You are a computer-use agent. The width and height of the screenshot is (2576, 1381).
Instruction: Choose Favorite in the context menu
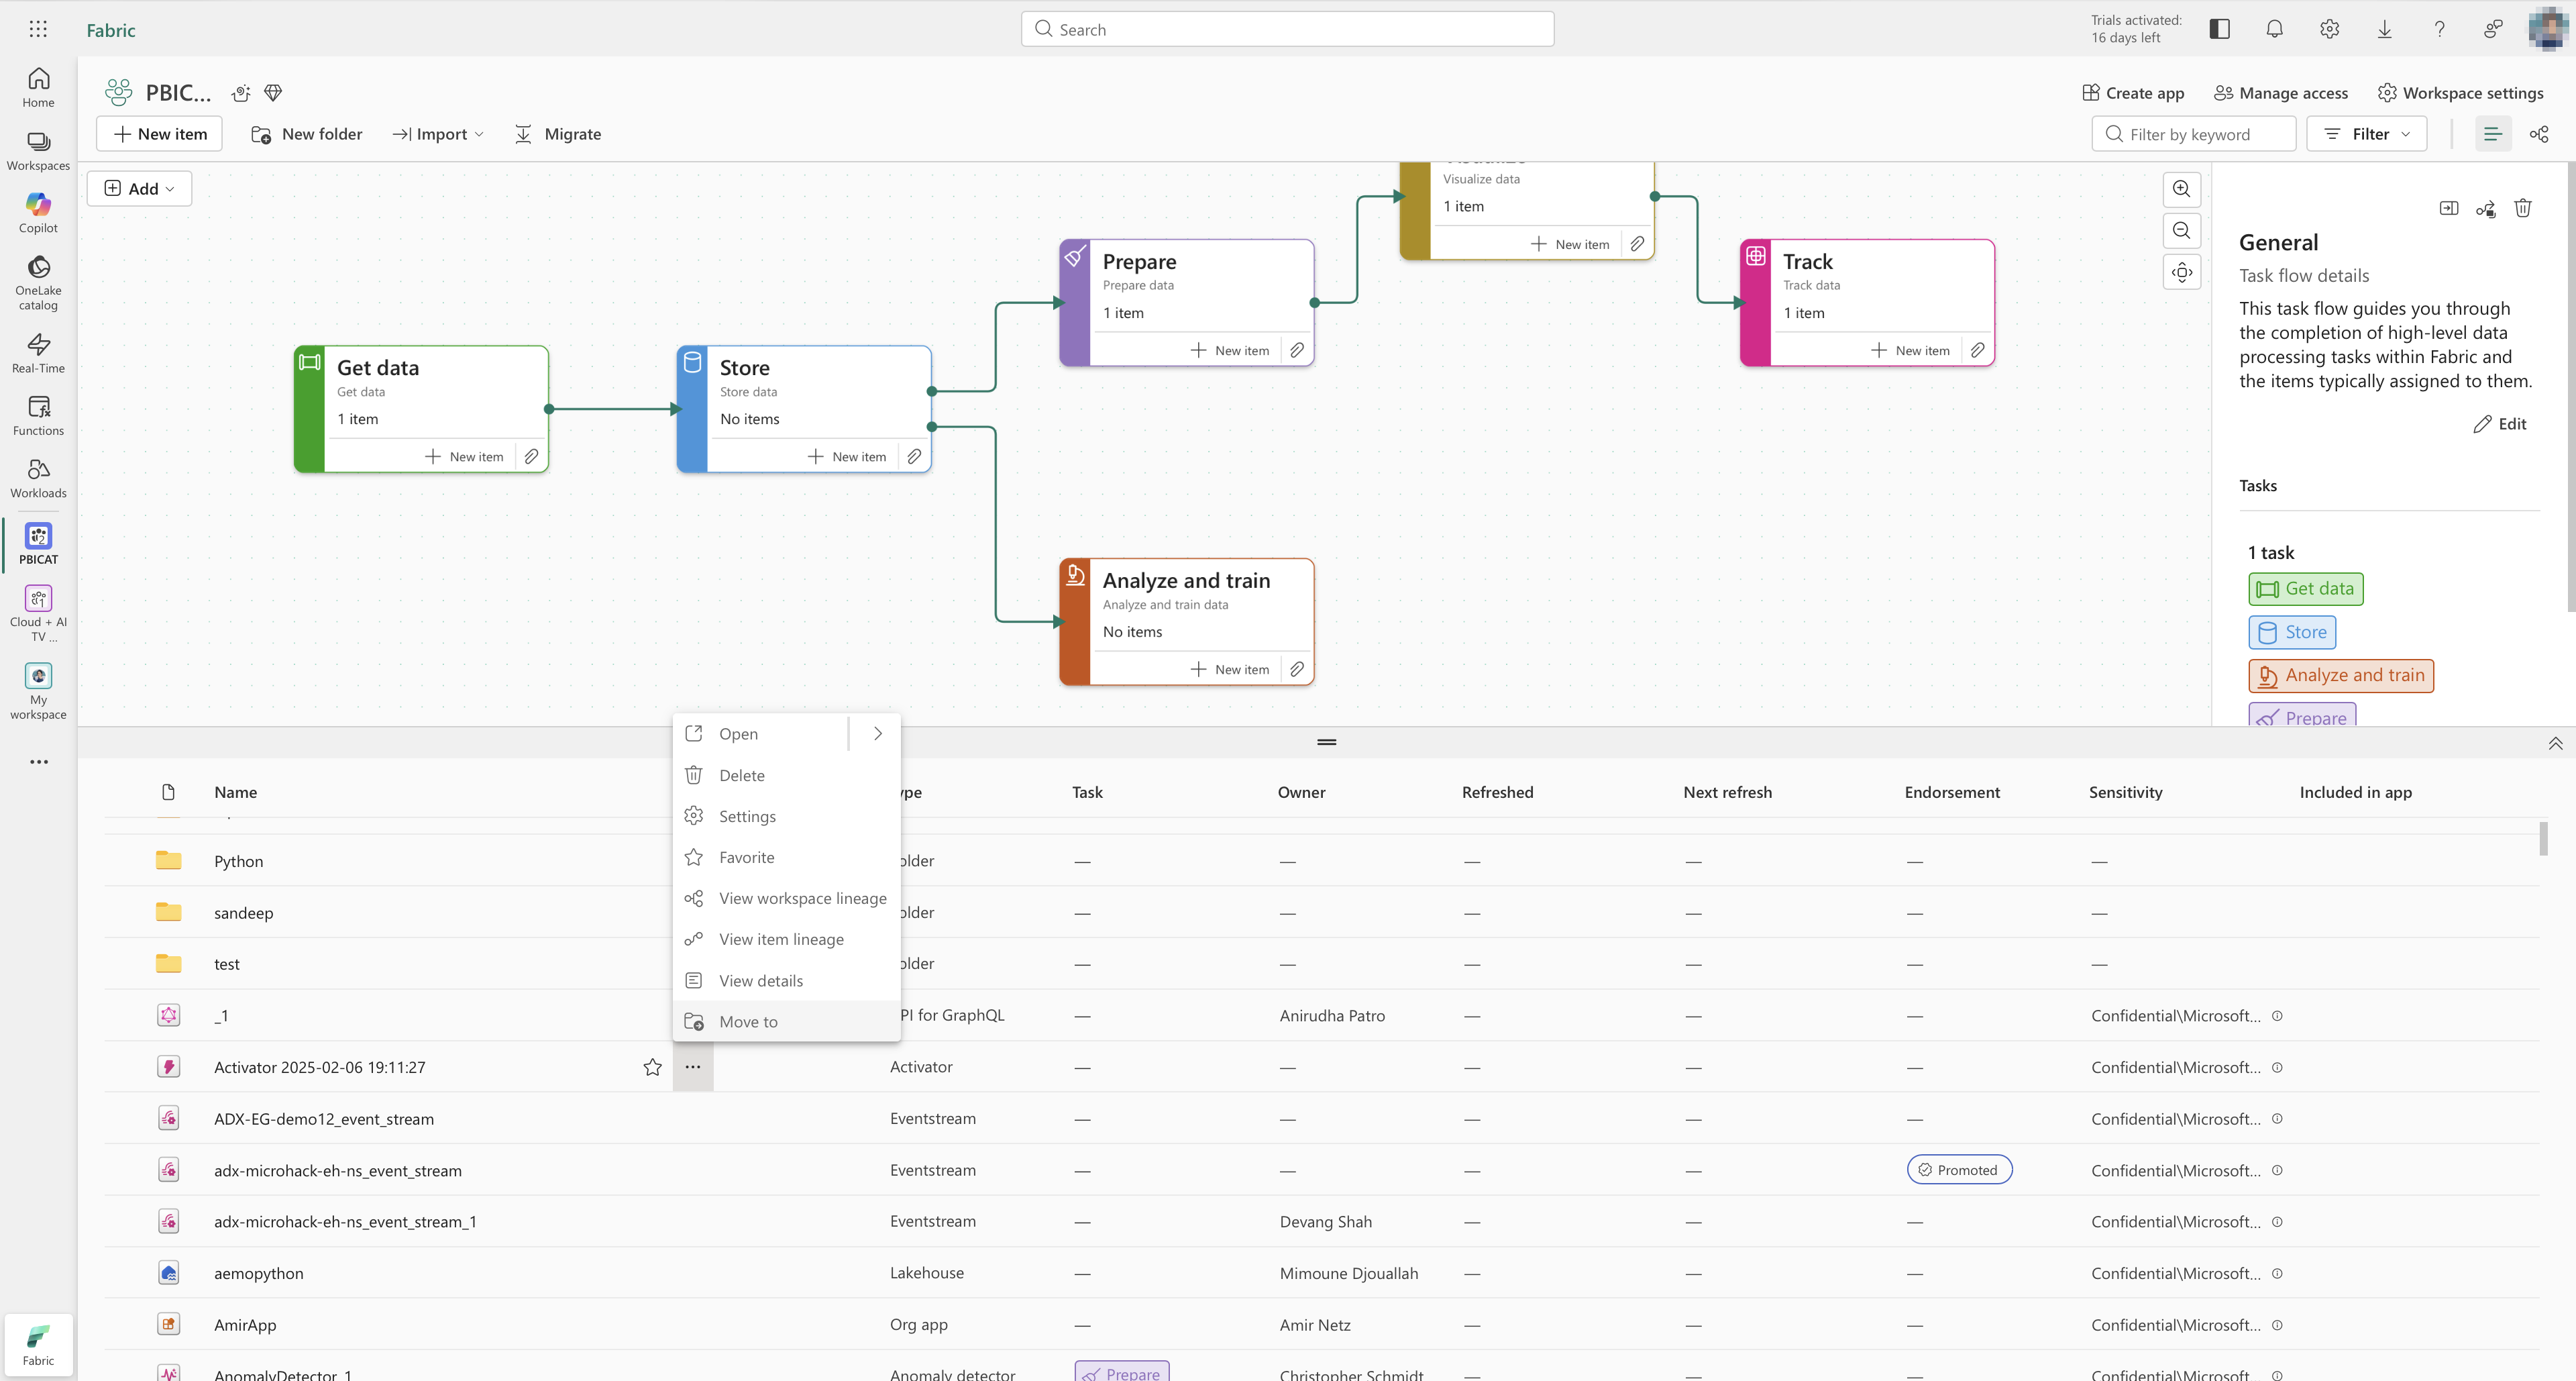tap(786, 857)
